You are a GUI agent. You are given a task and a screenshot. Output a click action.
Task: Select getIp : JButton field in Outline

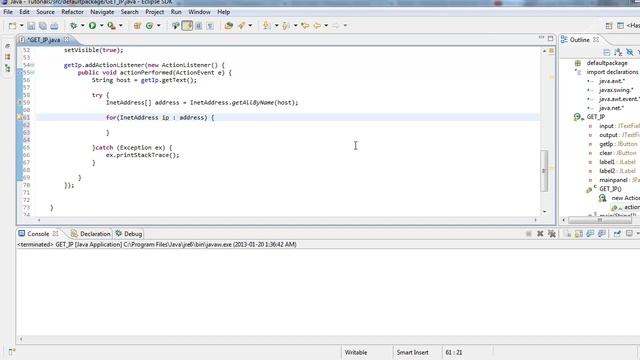point(618,144)
